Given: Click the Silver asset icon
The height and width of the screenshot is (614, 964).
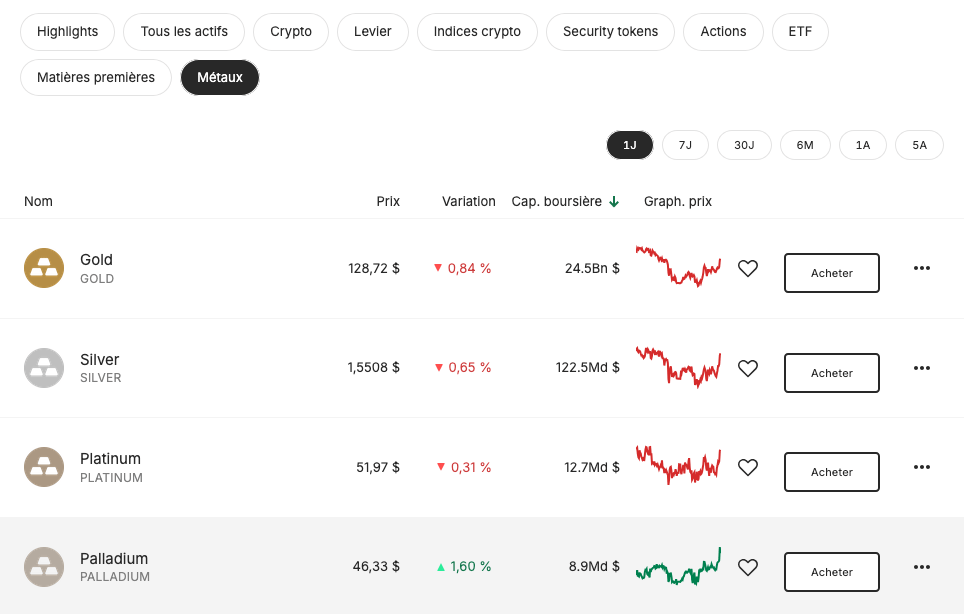Looking at the screenshot, I should pos(44,368).
